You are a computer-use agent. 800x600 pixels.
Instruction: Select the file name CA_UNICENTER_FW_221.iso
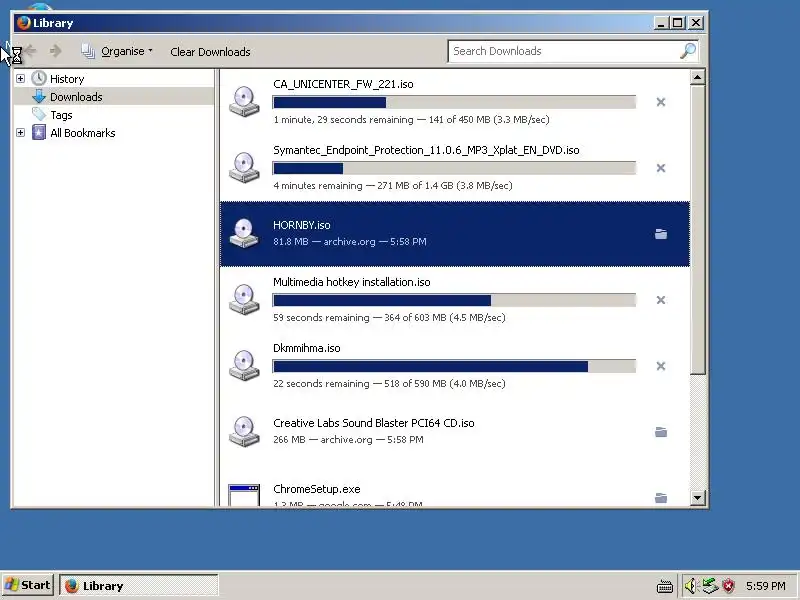point(343,84)
